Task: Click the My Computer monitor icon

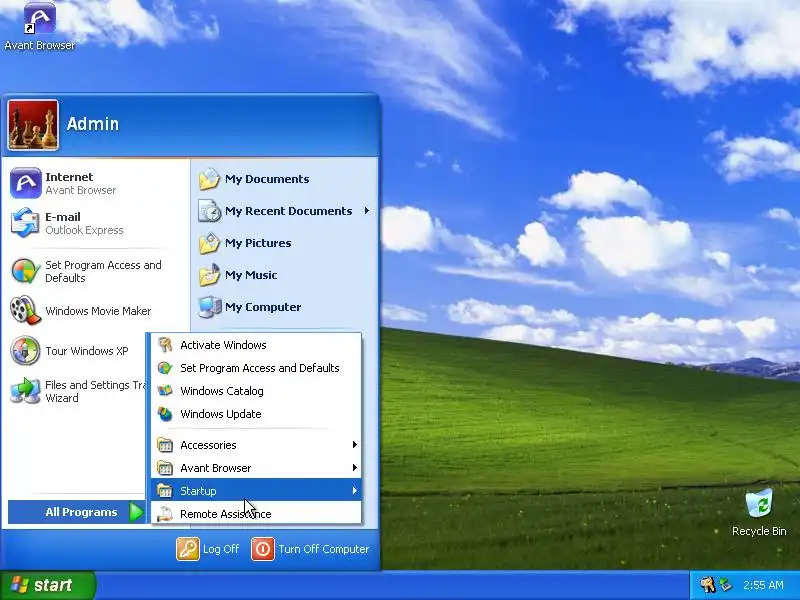Action: click(209, 307)
